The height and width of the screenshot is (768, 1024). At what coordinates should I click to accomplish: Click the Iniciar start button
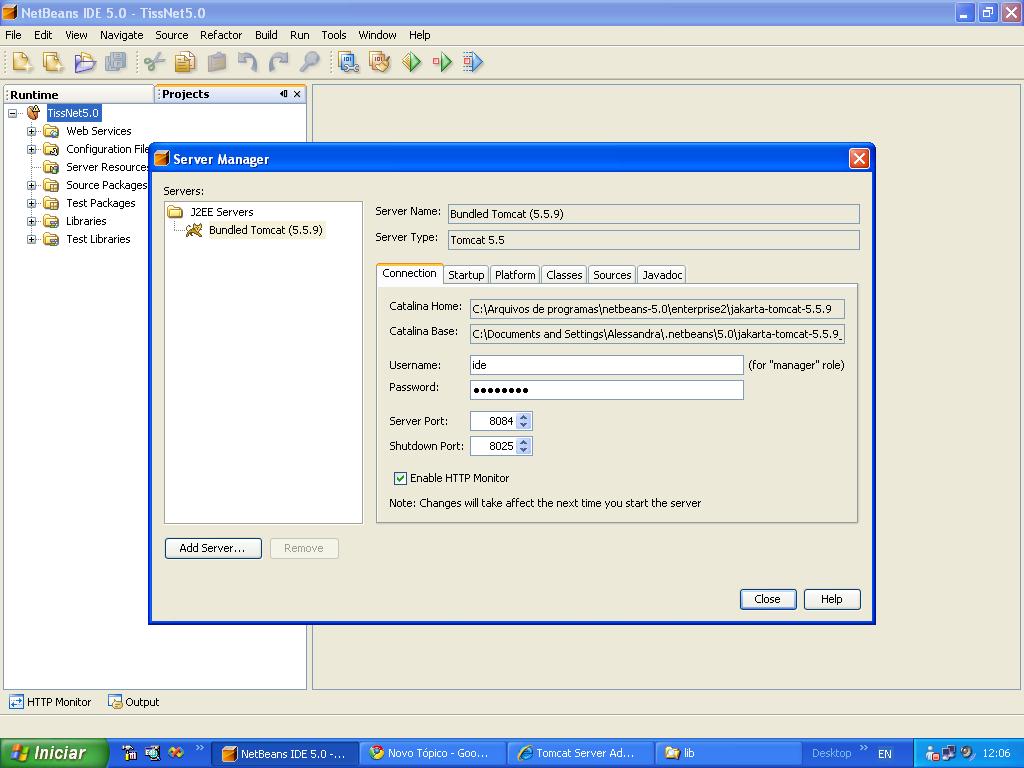(54, 754)
